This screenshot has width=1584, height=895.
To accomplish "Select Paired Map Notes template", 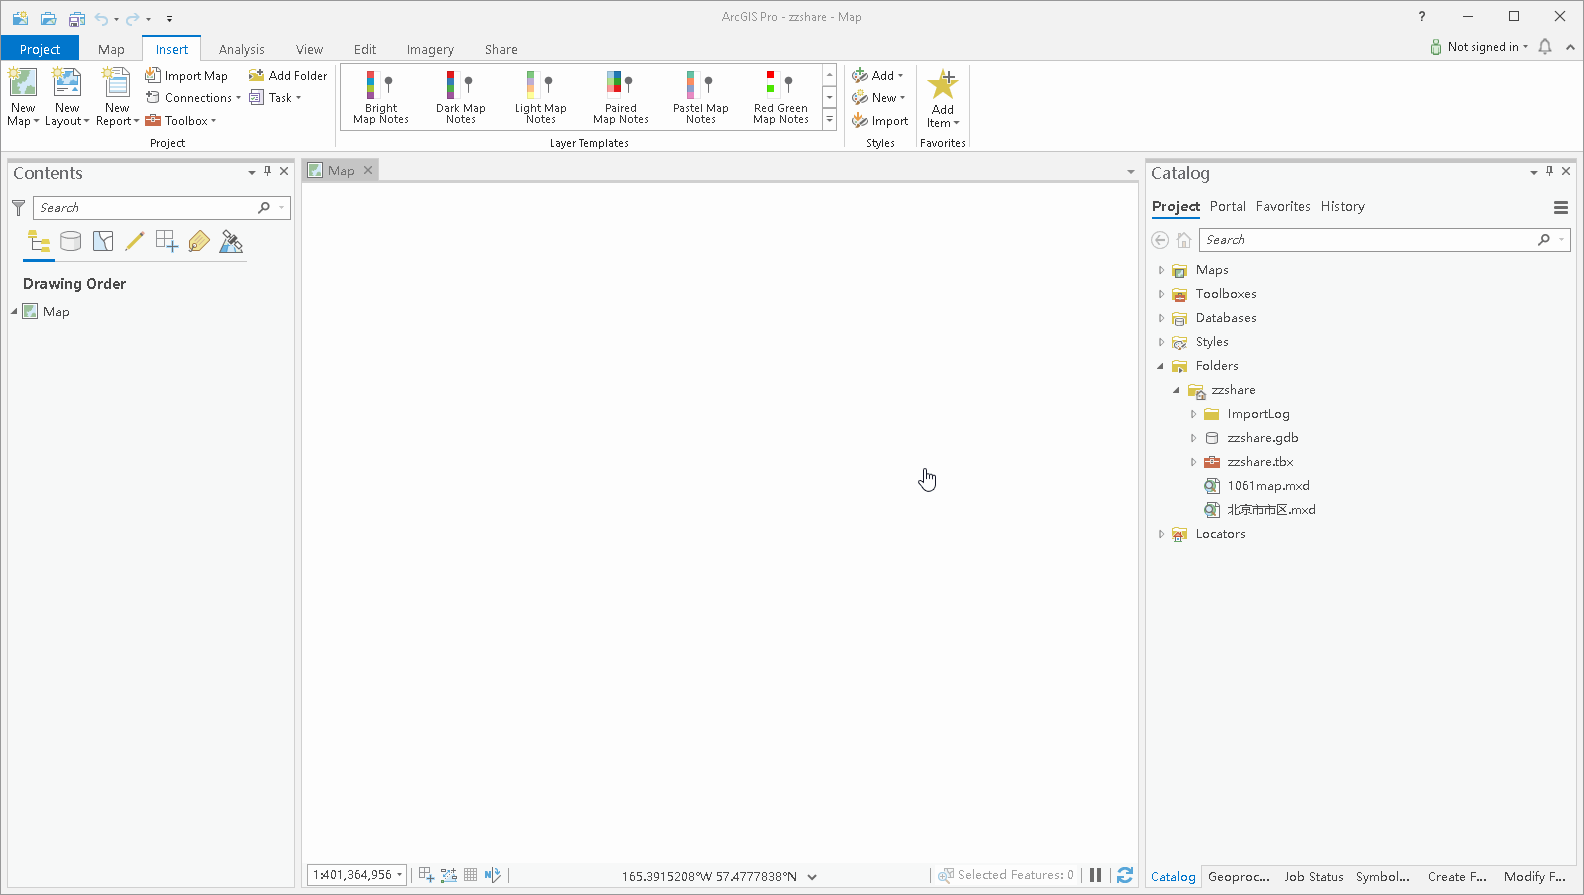I will pyautogui.click(x=621, y=97).
